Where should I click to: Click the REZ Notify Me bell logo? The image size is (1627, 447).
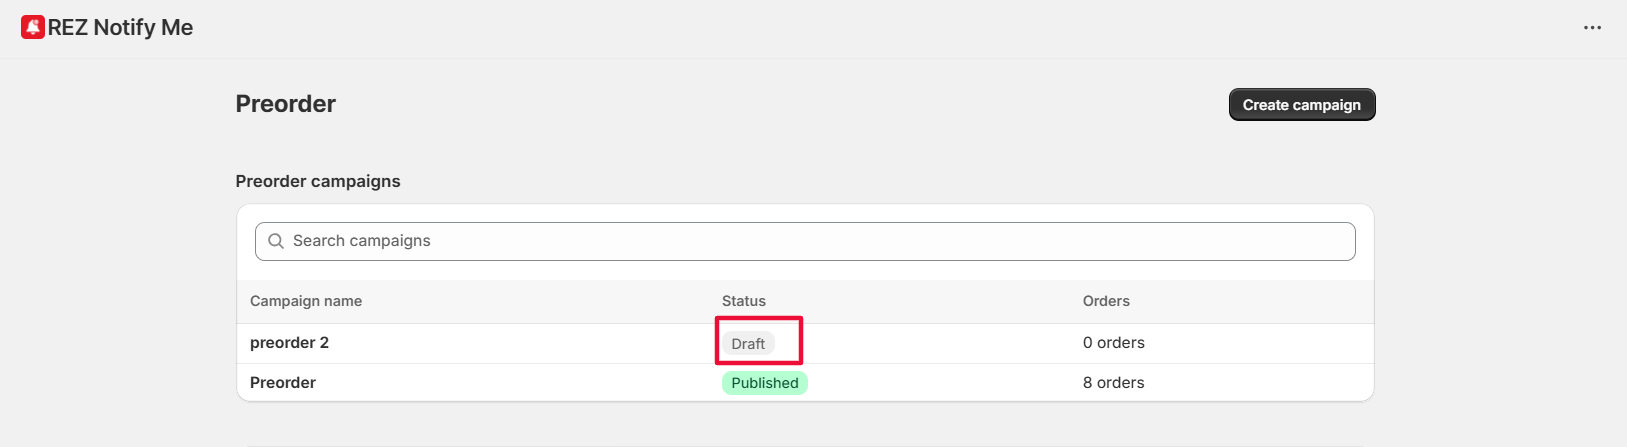(x=33, y=27)
